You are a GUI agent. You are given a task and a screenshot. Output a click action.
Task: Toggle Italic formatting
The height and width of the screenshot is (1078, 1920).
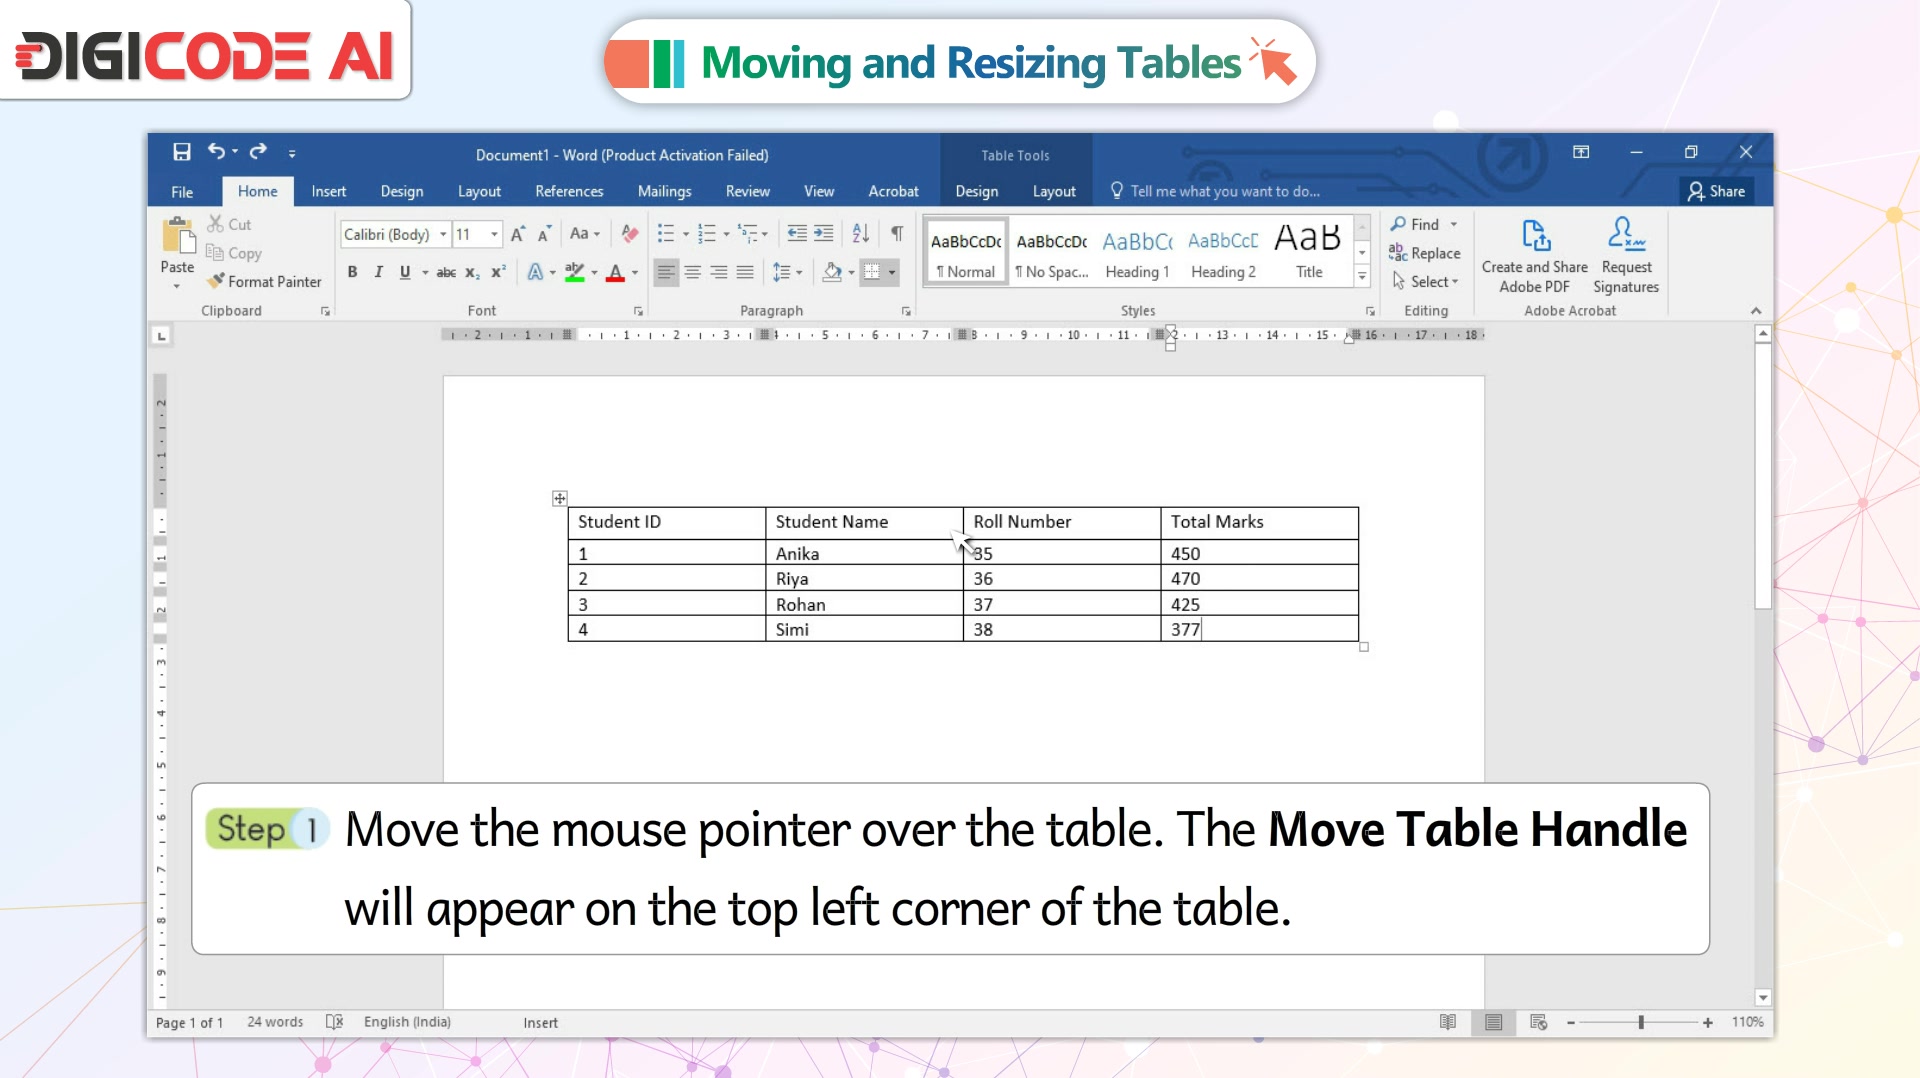pos(378,272)
